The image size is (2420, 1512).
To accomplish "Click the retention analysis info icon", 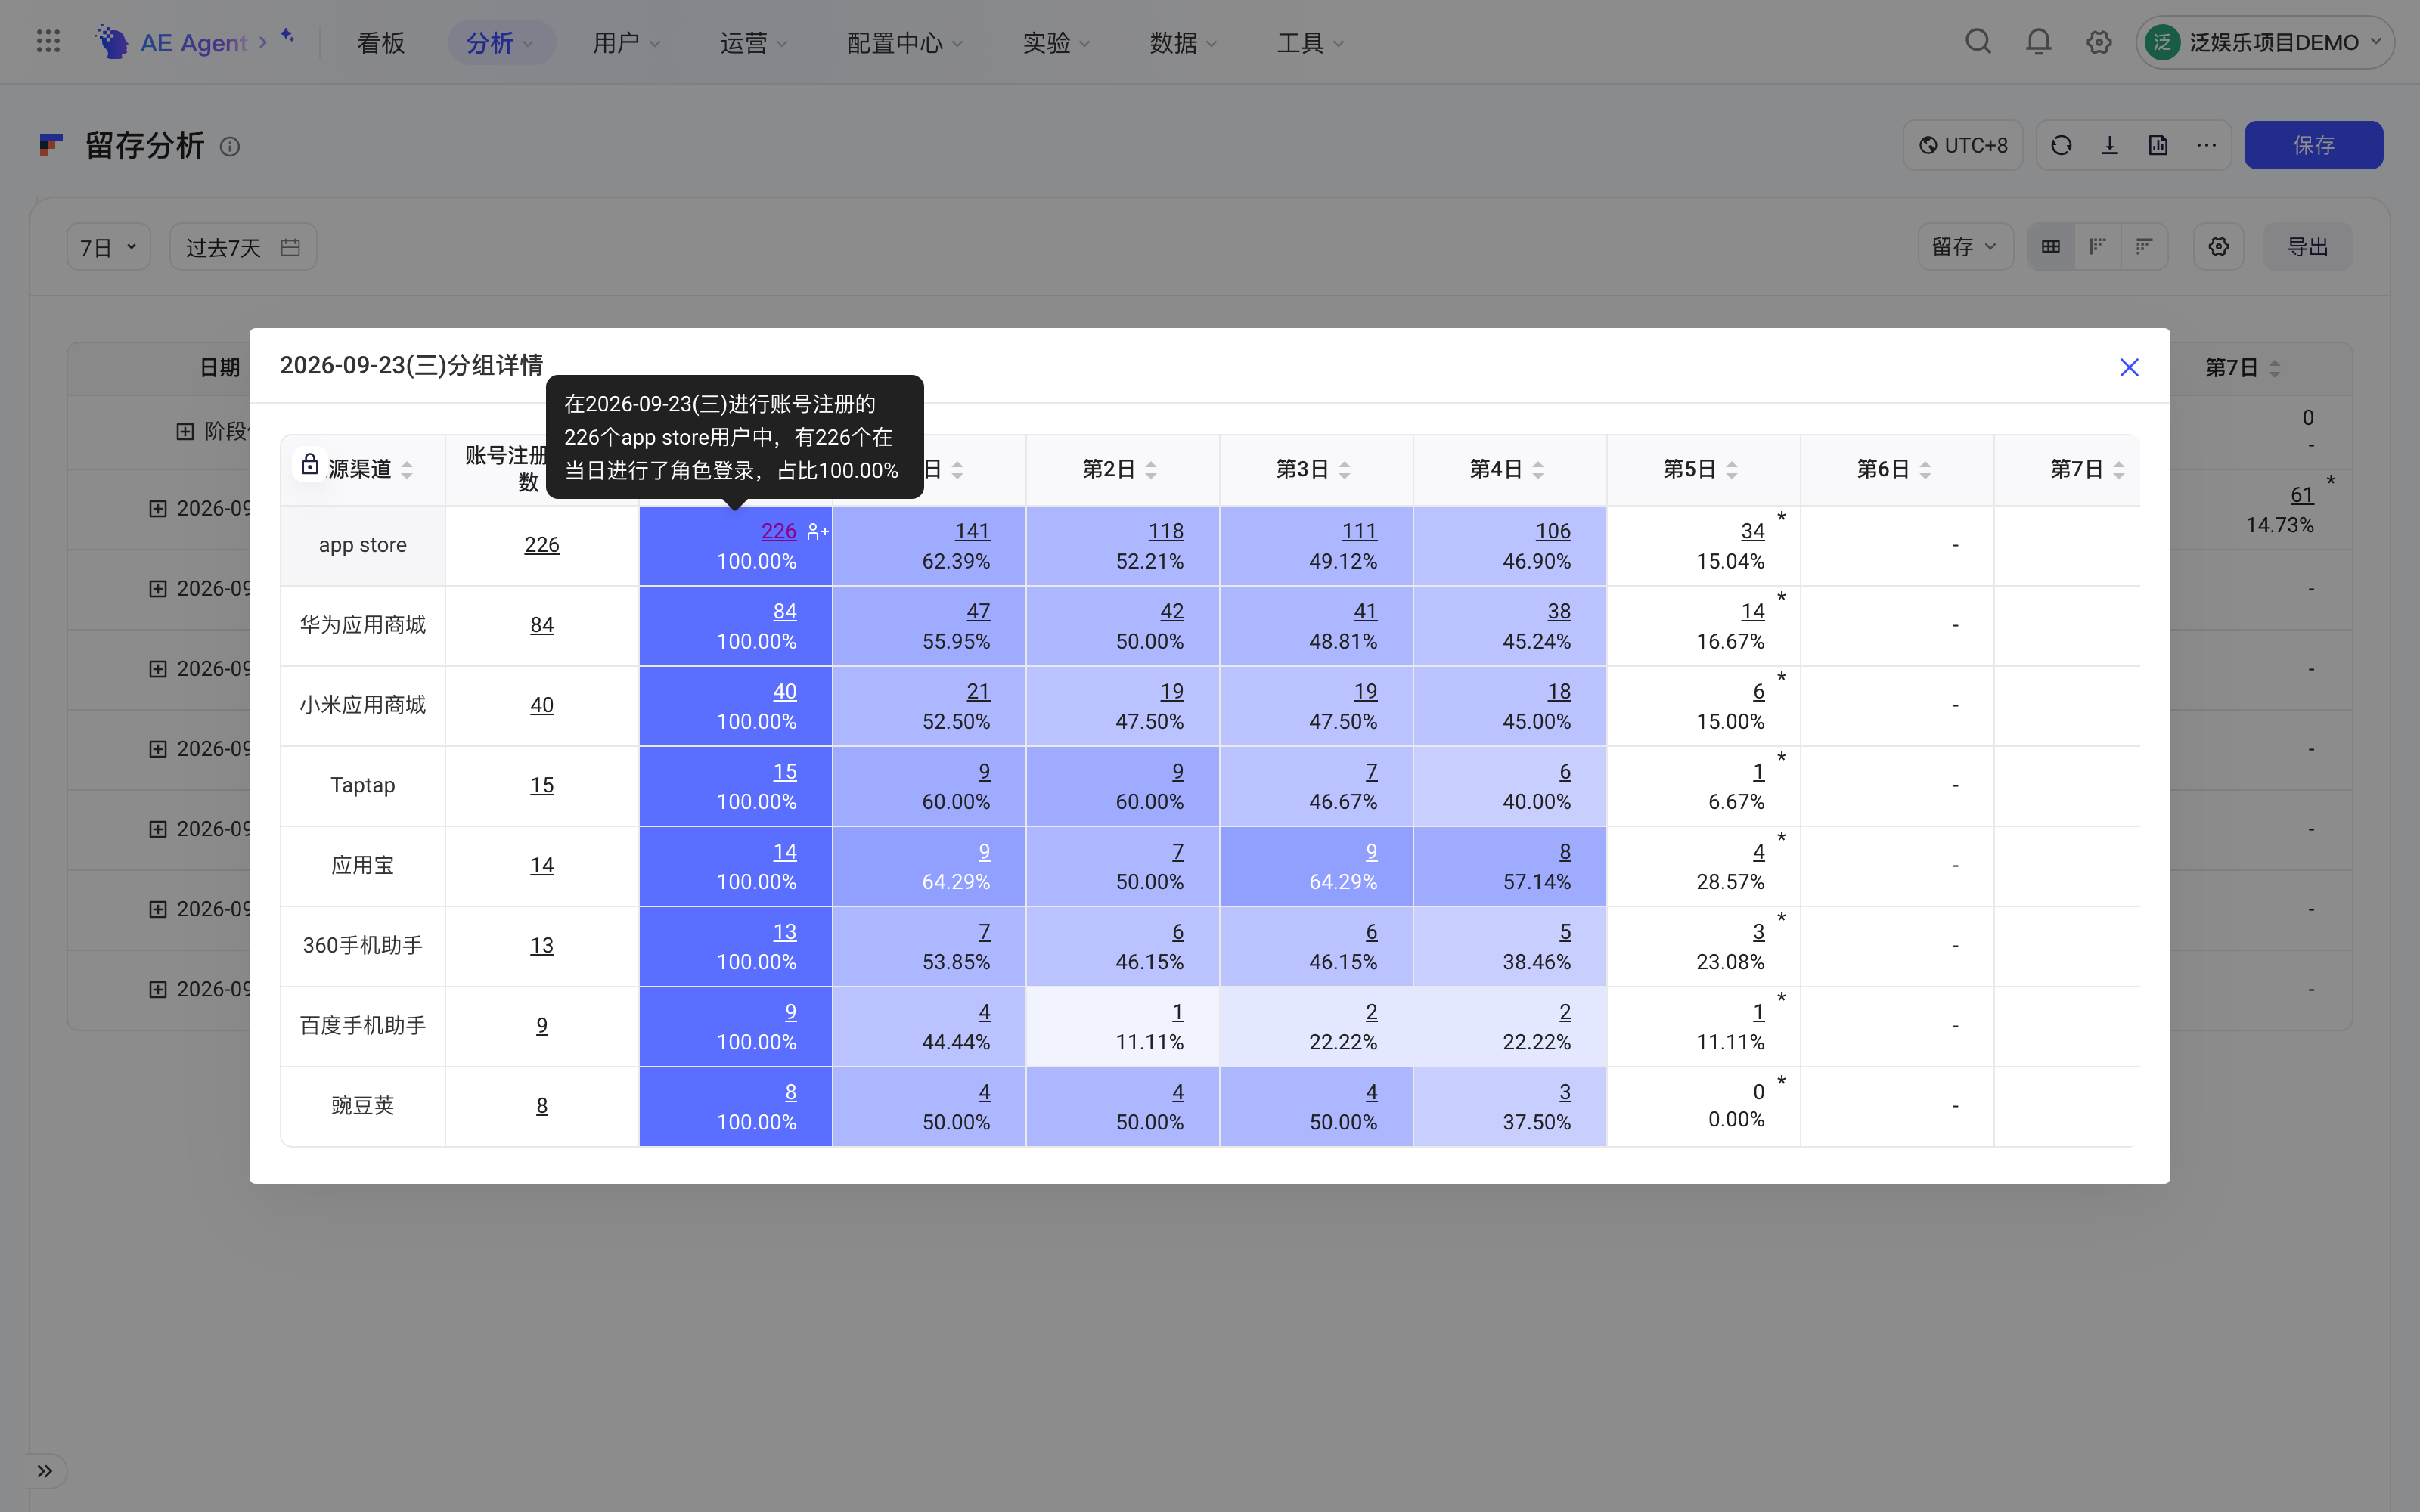I will pyautogui.click(x=230, y=147).
